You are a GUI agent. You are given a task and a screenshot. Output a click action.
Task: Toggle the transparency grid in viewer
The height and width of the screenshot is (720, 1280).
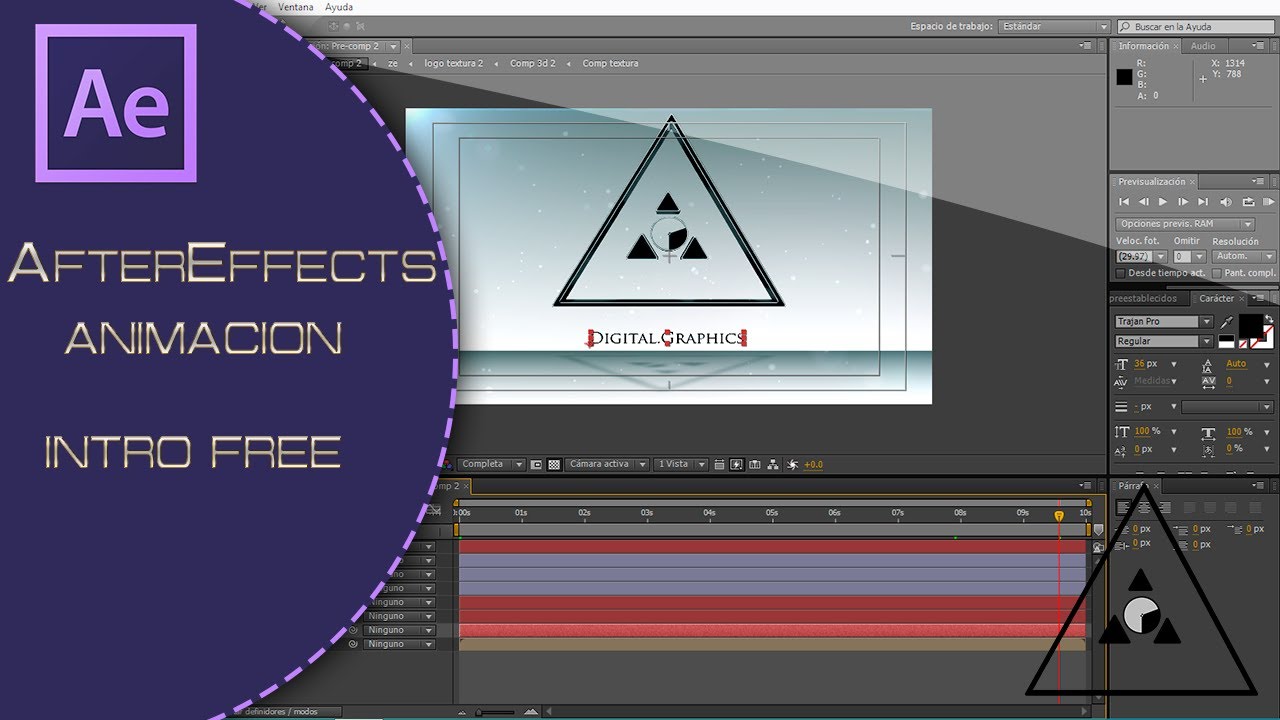[554, 464]
